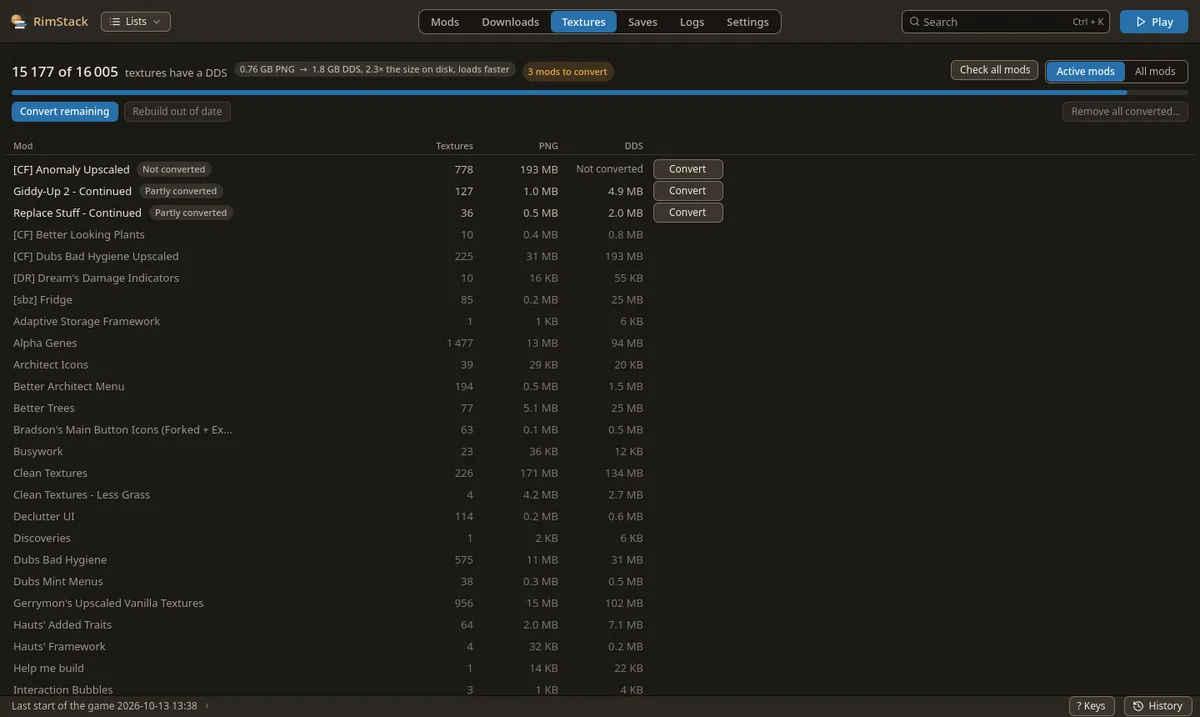
Task: Open the Logs tab
Action: 692,22
